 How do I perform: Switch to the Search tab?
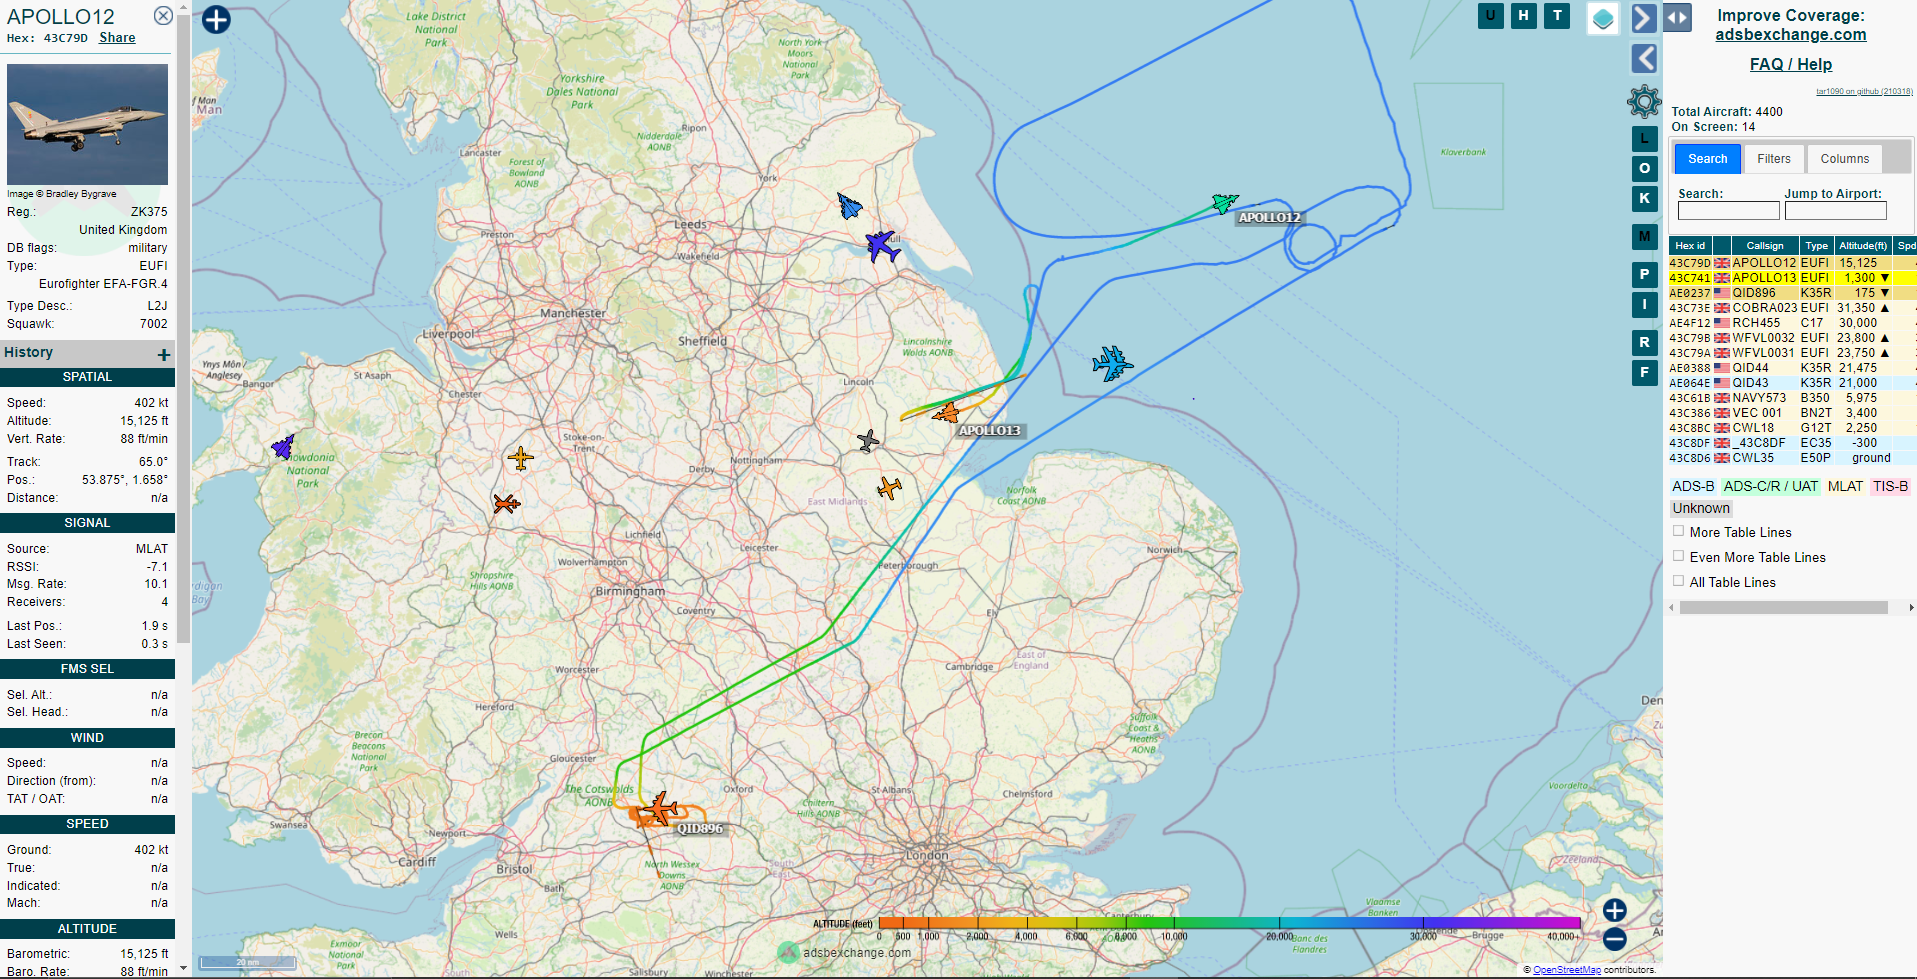point(1707,159)
